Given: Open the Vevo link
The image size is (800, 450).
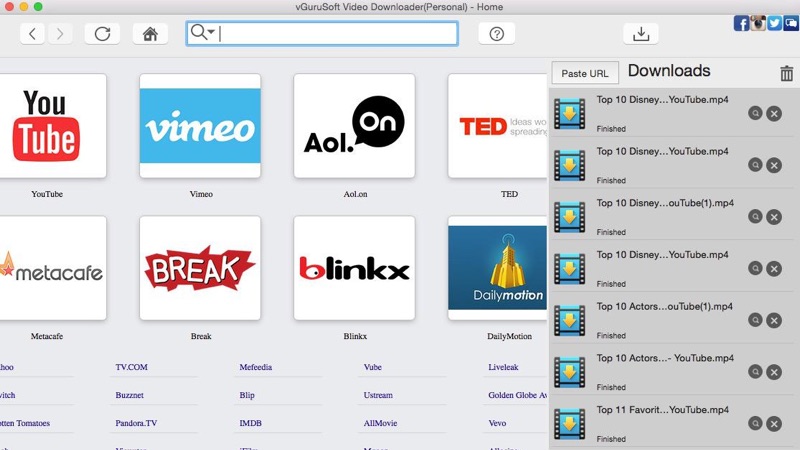Looking at the screenshot, I should [x=497, y=423].
